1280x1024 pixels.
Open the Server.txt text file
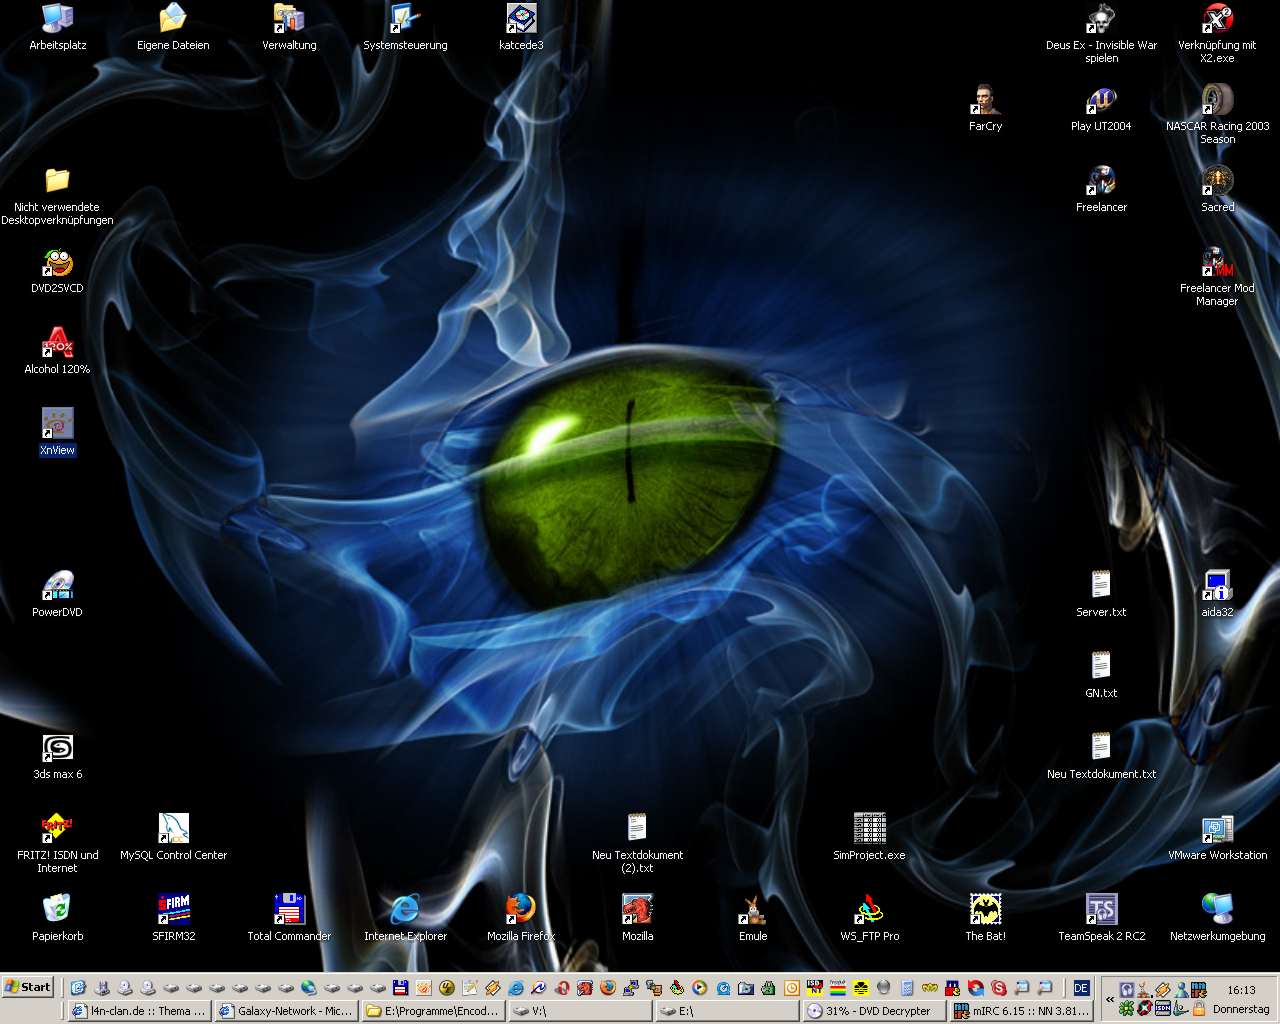coord(1101,586)
